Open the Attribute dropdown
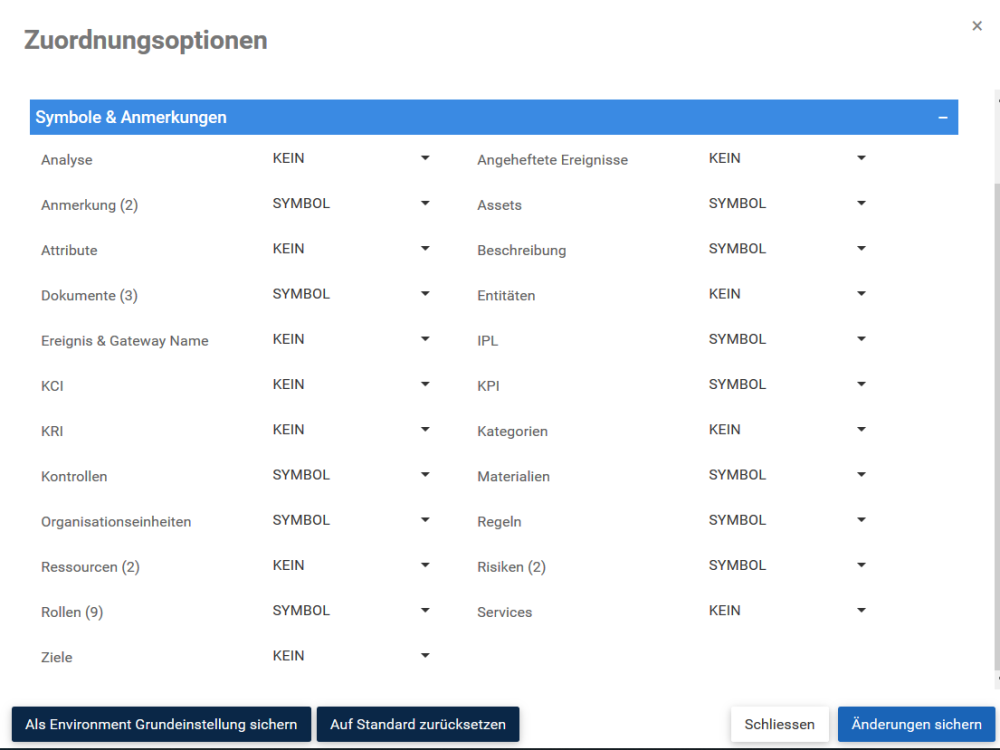This screenshot has height=750, width=1000. click(351, 249)
